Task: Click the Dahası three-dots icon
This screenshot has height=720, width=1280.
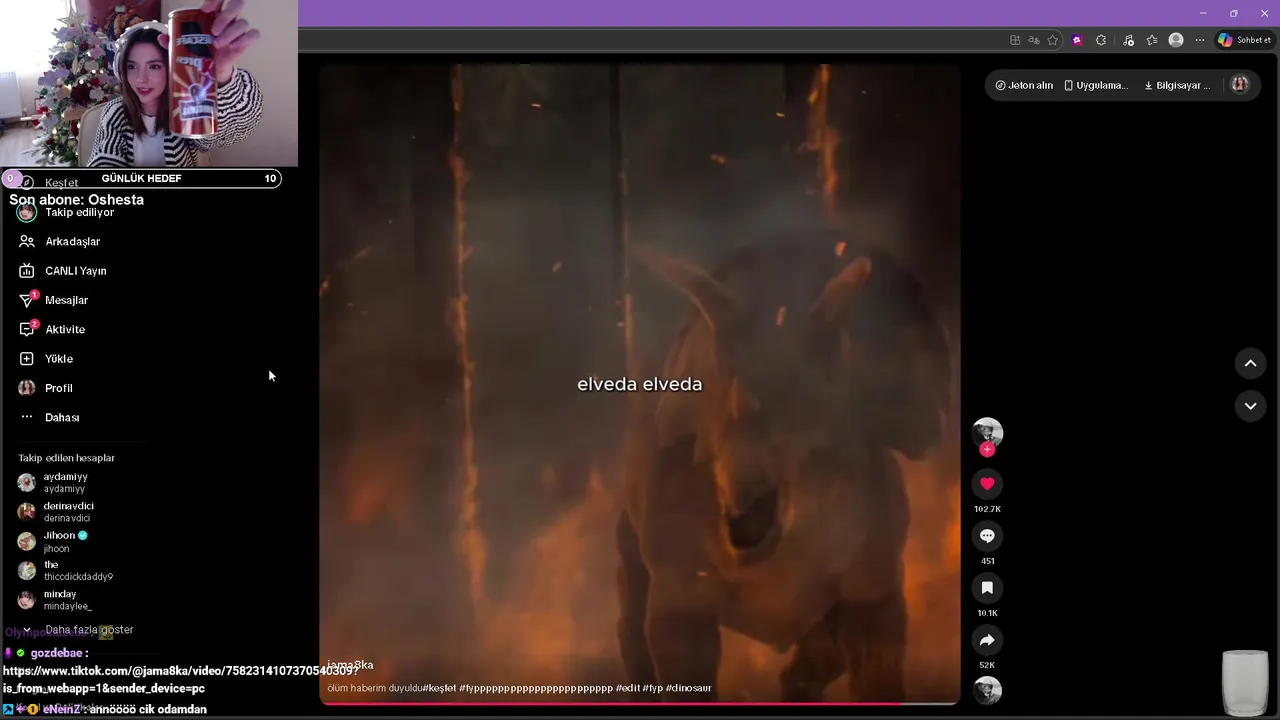Action: [x=27, y=417]
